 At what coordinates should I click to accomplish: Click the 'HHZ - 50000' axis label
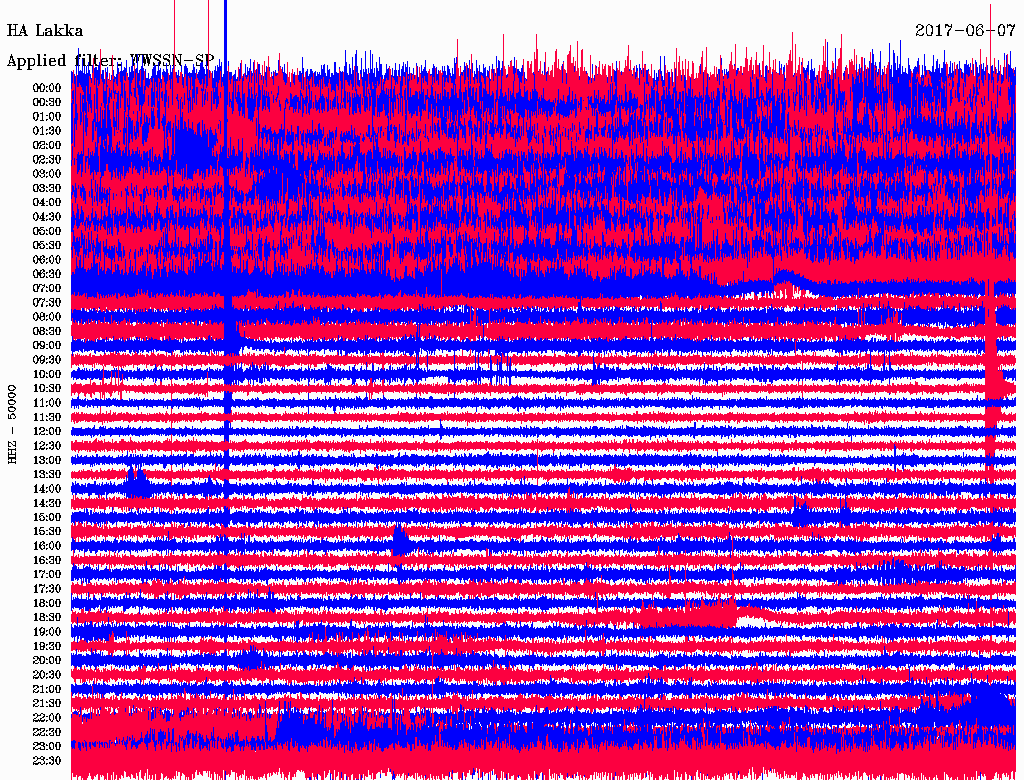click(x=12, y=425)
